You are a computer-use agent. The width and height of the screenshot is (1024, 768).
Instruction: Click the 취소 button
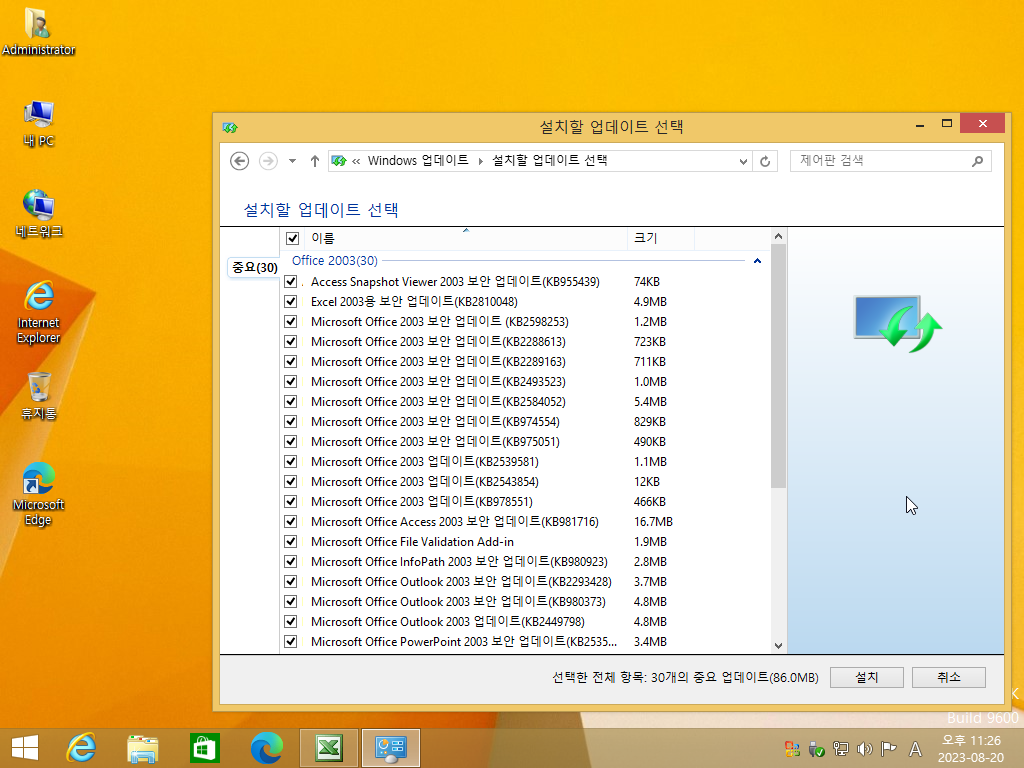point(948,677)
